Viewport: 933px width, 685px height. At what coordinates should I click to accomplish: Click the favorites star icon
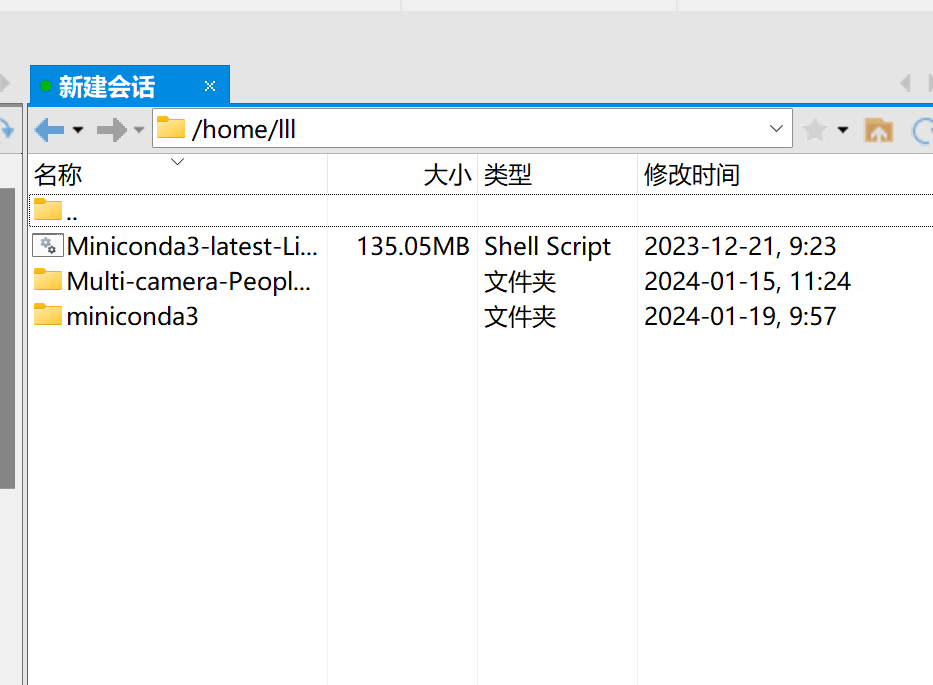click(x=815, y=128)
